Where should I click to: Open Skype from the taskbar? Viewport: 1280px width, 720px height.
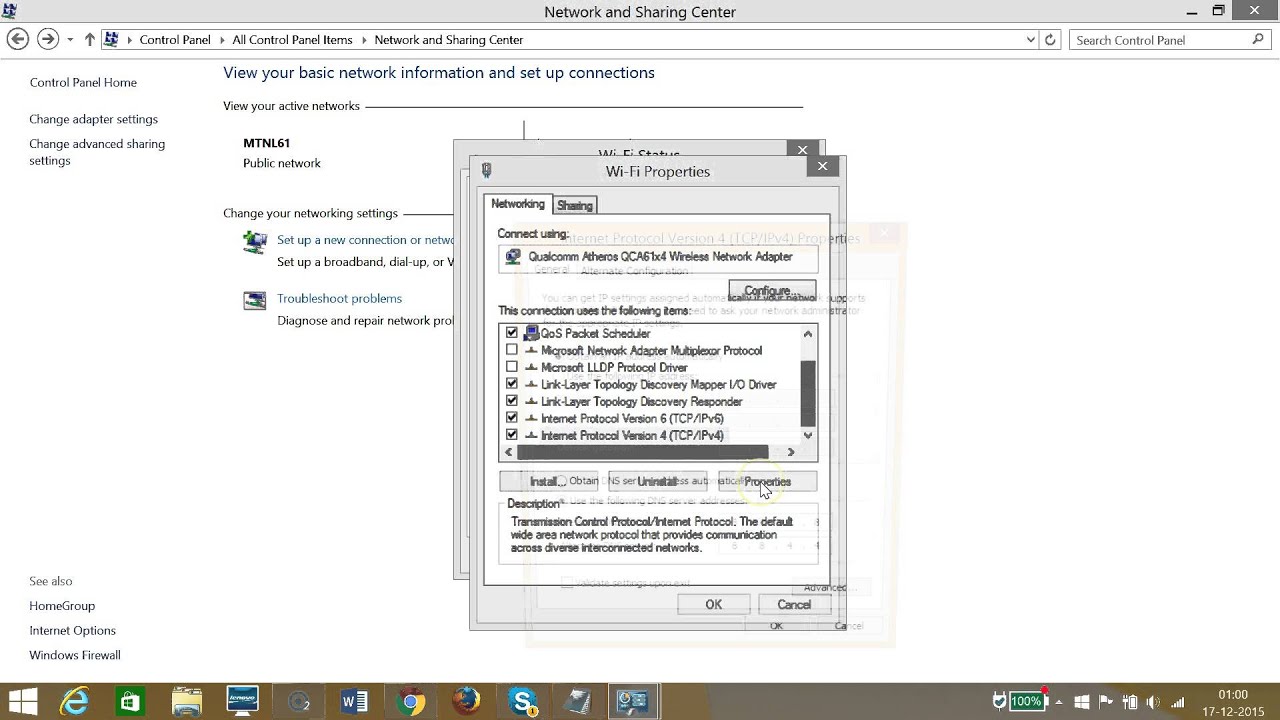click(522, 702)
